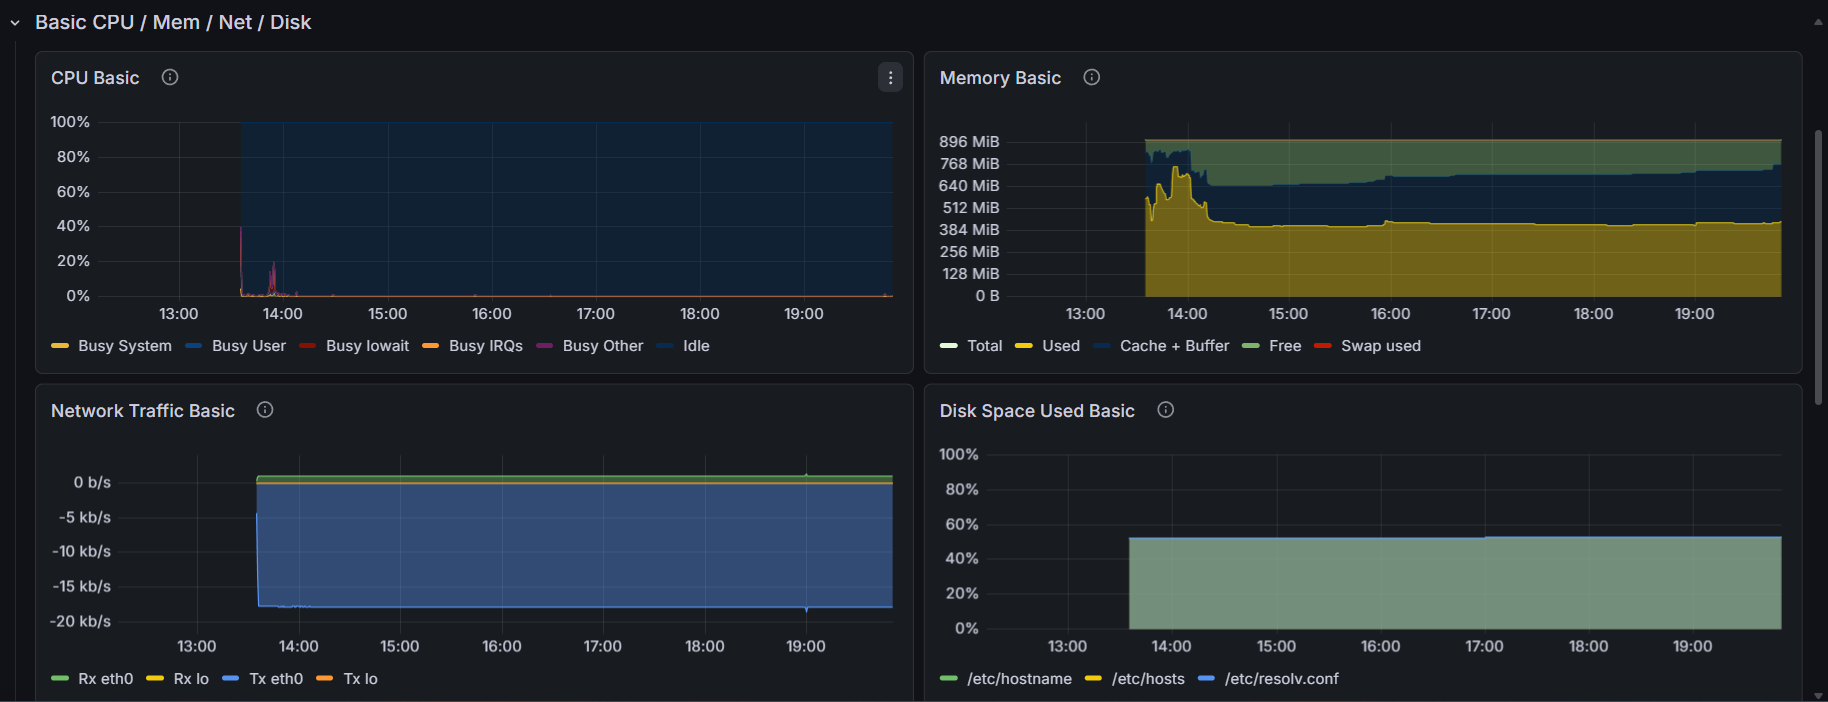Click the yellow Used area in Memory graph
The width and height of the screenshot is (1828, 702).
click(1463, 260)
